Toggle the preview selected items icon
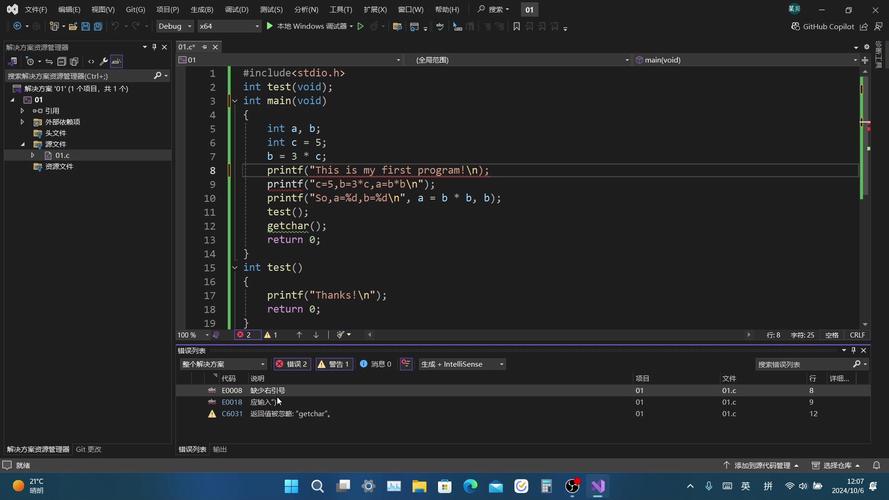Image resolution: width=889 pixels, height=500 pixels. [116, 61]
